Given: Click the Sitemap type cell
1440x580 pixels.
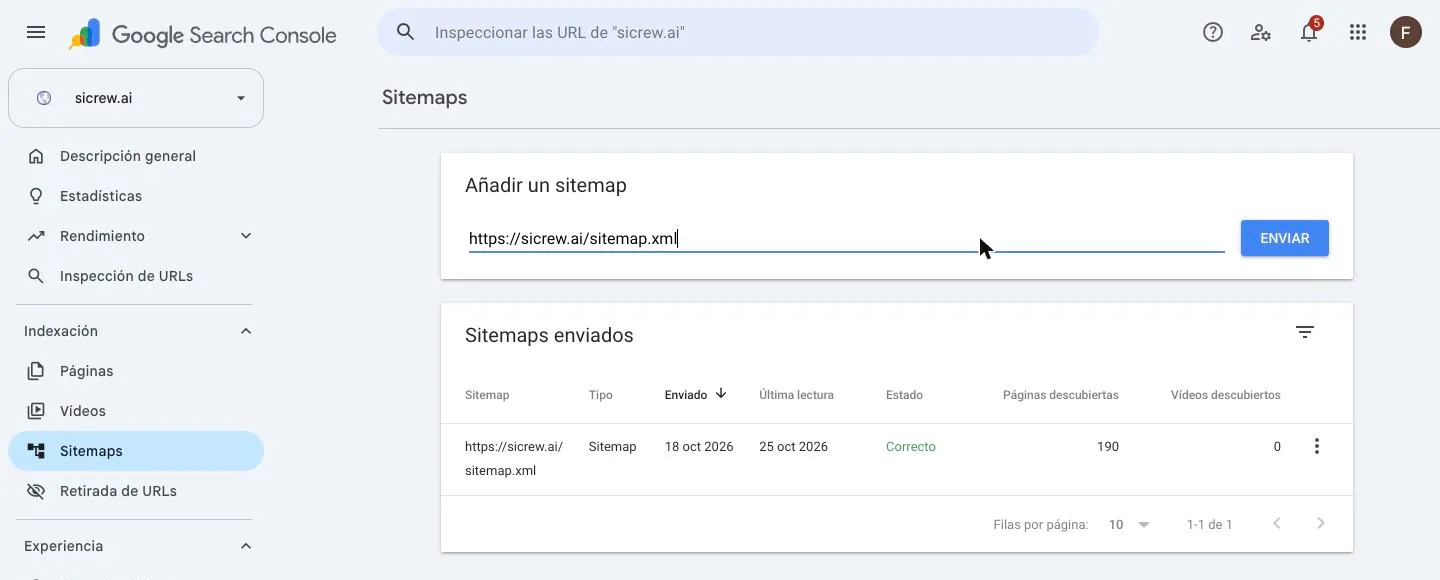Looking at the screenshot, I should coord(612,447).
